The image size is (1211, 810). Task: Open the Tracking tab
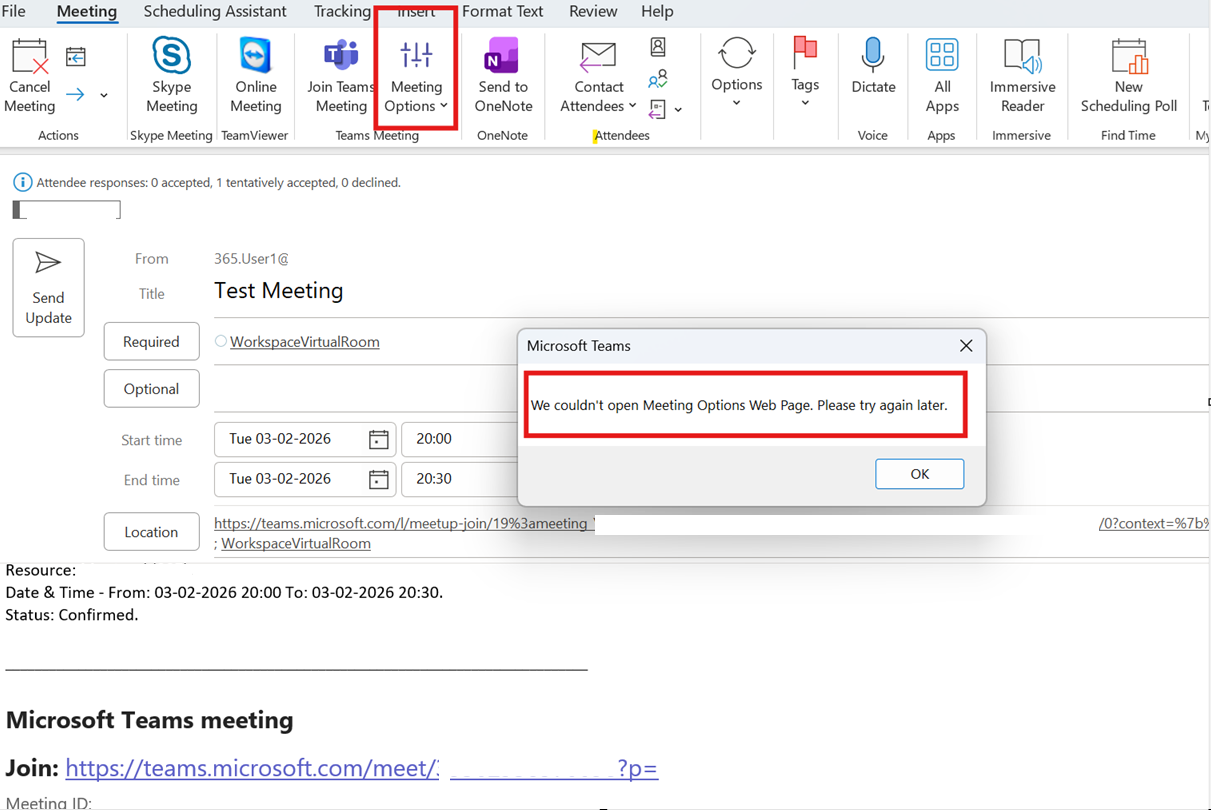[x=342, y=12]
